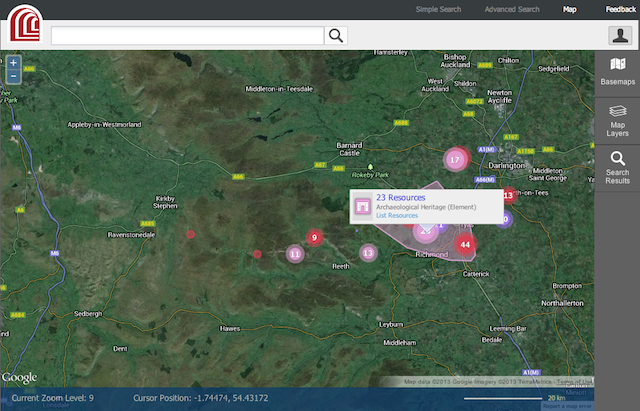The width and height of the screenshot is (640, 411).
Task: Click the Kirkby Stephen map label
Action: pyautogui.click(x=165, y=202)
